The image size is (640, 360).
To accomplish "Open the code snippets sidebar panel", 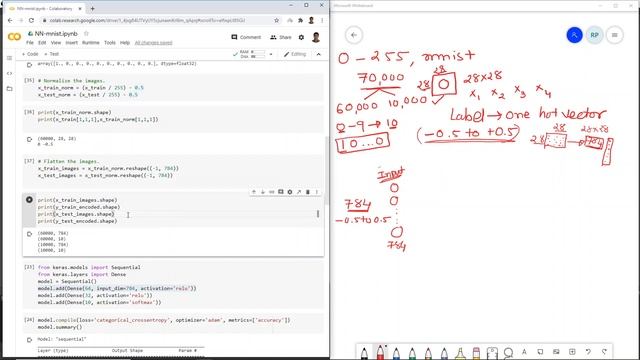I will [9, 73].
